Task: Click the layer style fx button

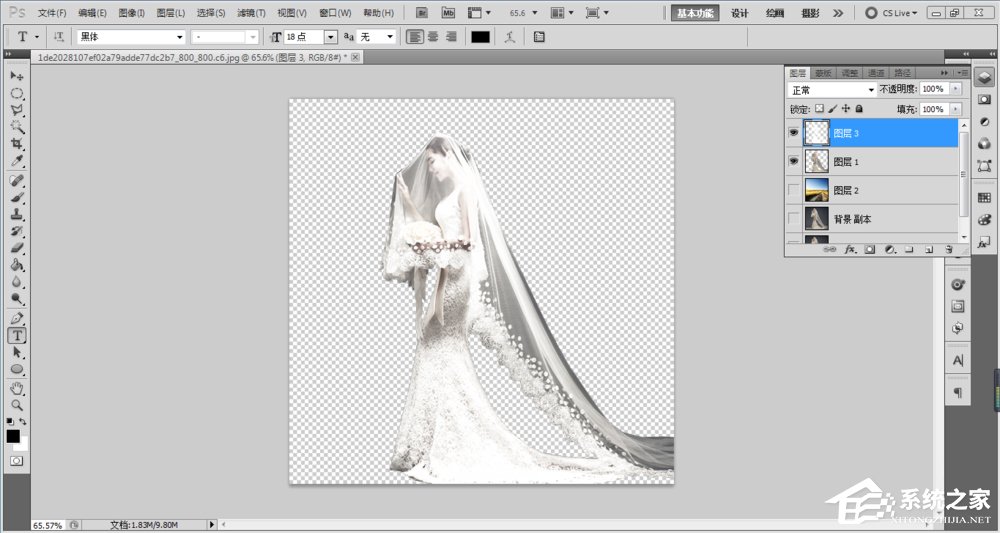Action: tap(851, 249)
